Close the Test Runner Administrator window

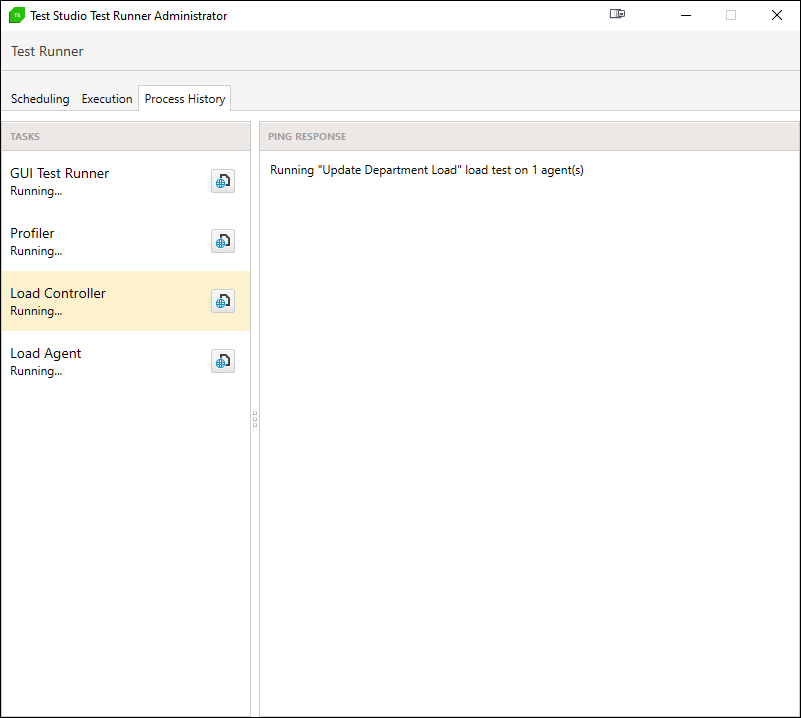[x=776, y=15]
